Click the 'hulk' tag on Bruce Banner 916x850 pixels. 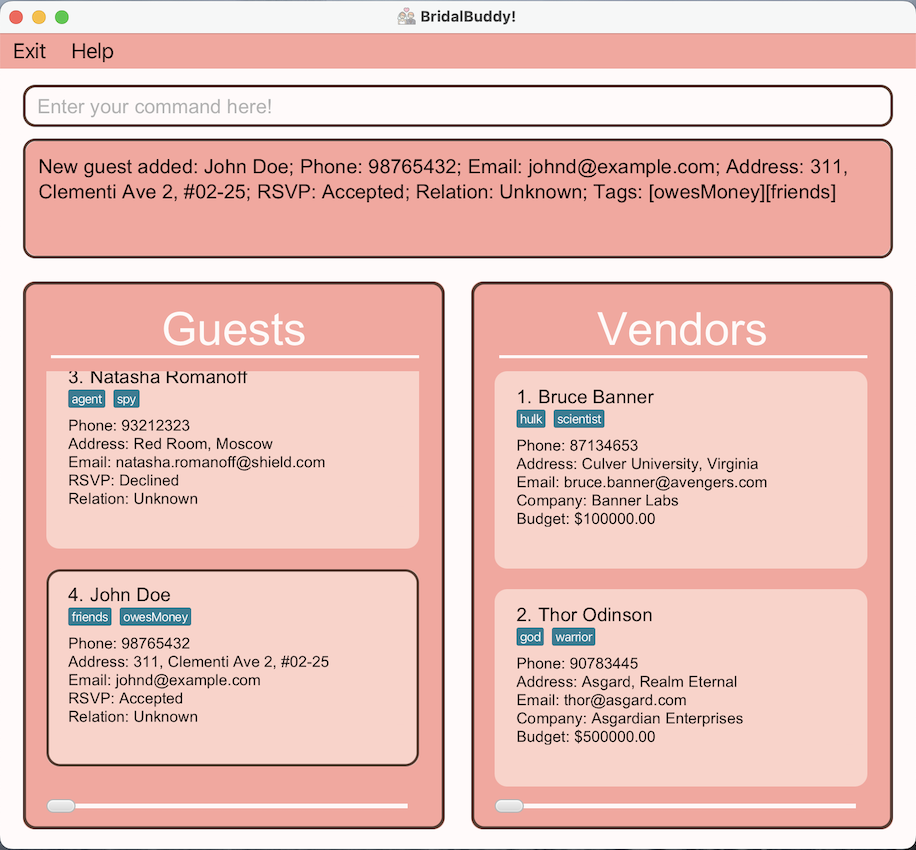point(531,419)
